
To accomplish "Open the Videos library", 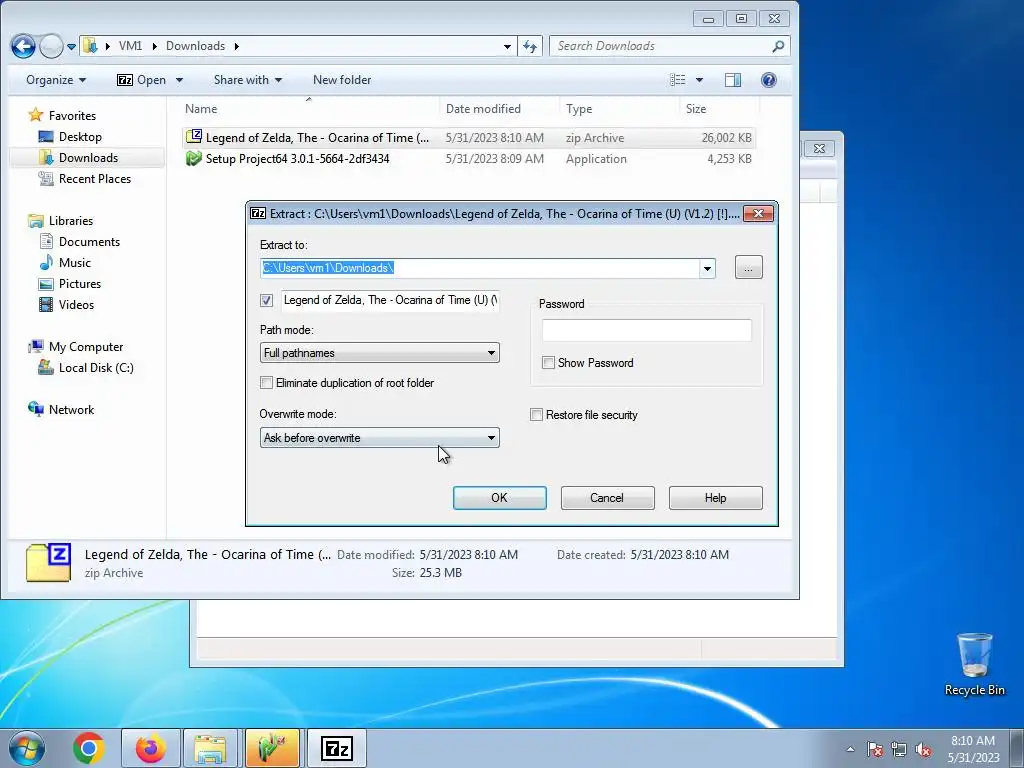I will 76,304.
